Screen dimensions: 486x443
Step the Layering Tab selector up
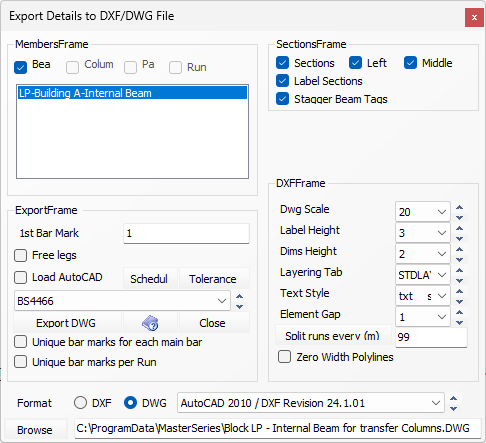[x=460, y=270]
